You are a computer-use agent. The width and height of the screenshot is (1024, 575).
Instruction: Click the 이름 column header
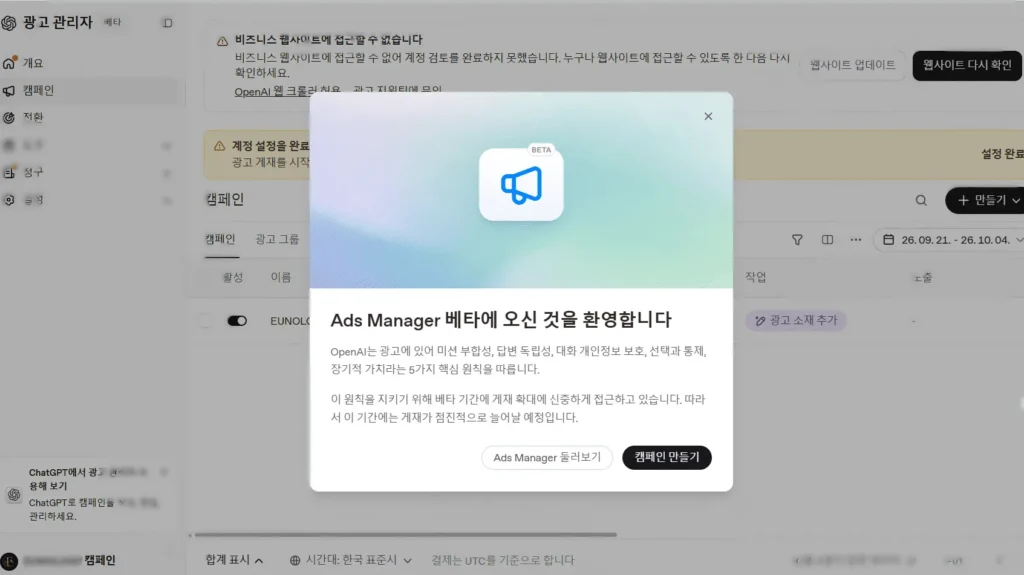coord(281,278)
